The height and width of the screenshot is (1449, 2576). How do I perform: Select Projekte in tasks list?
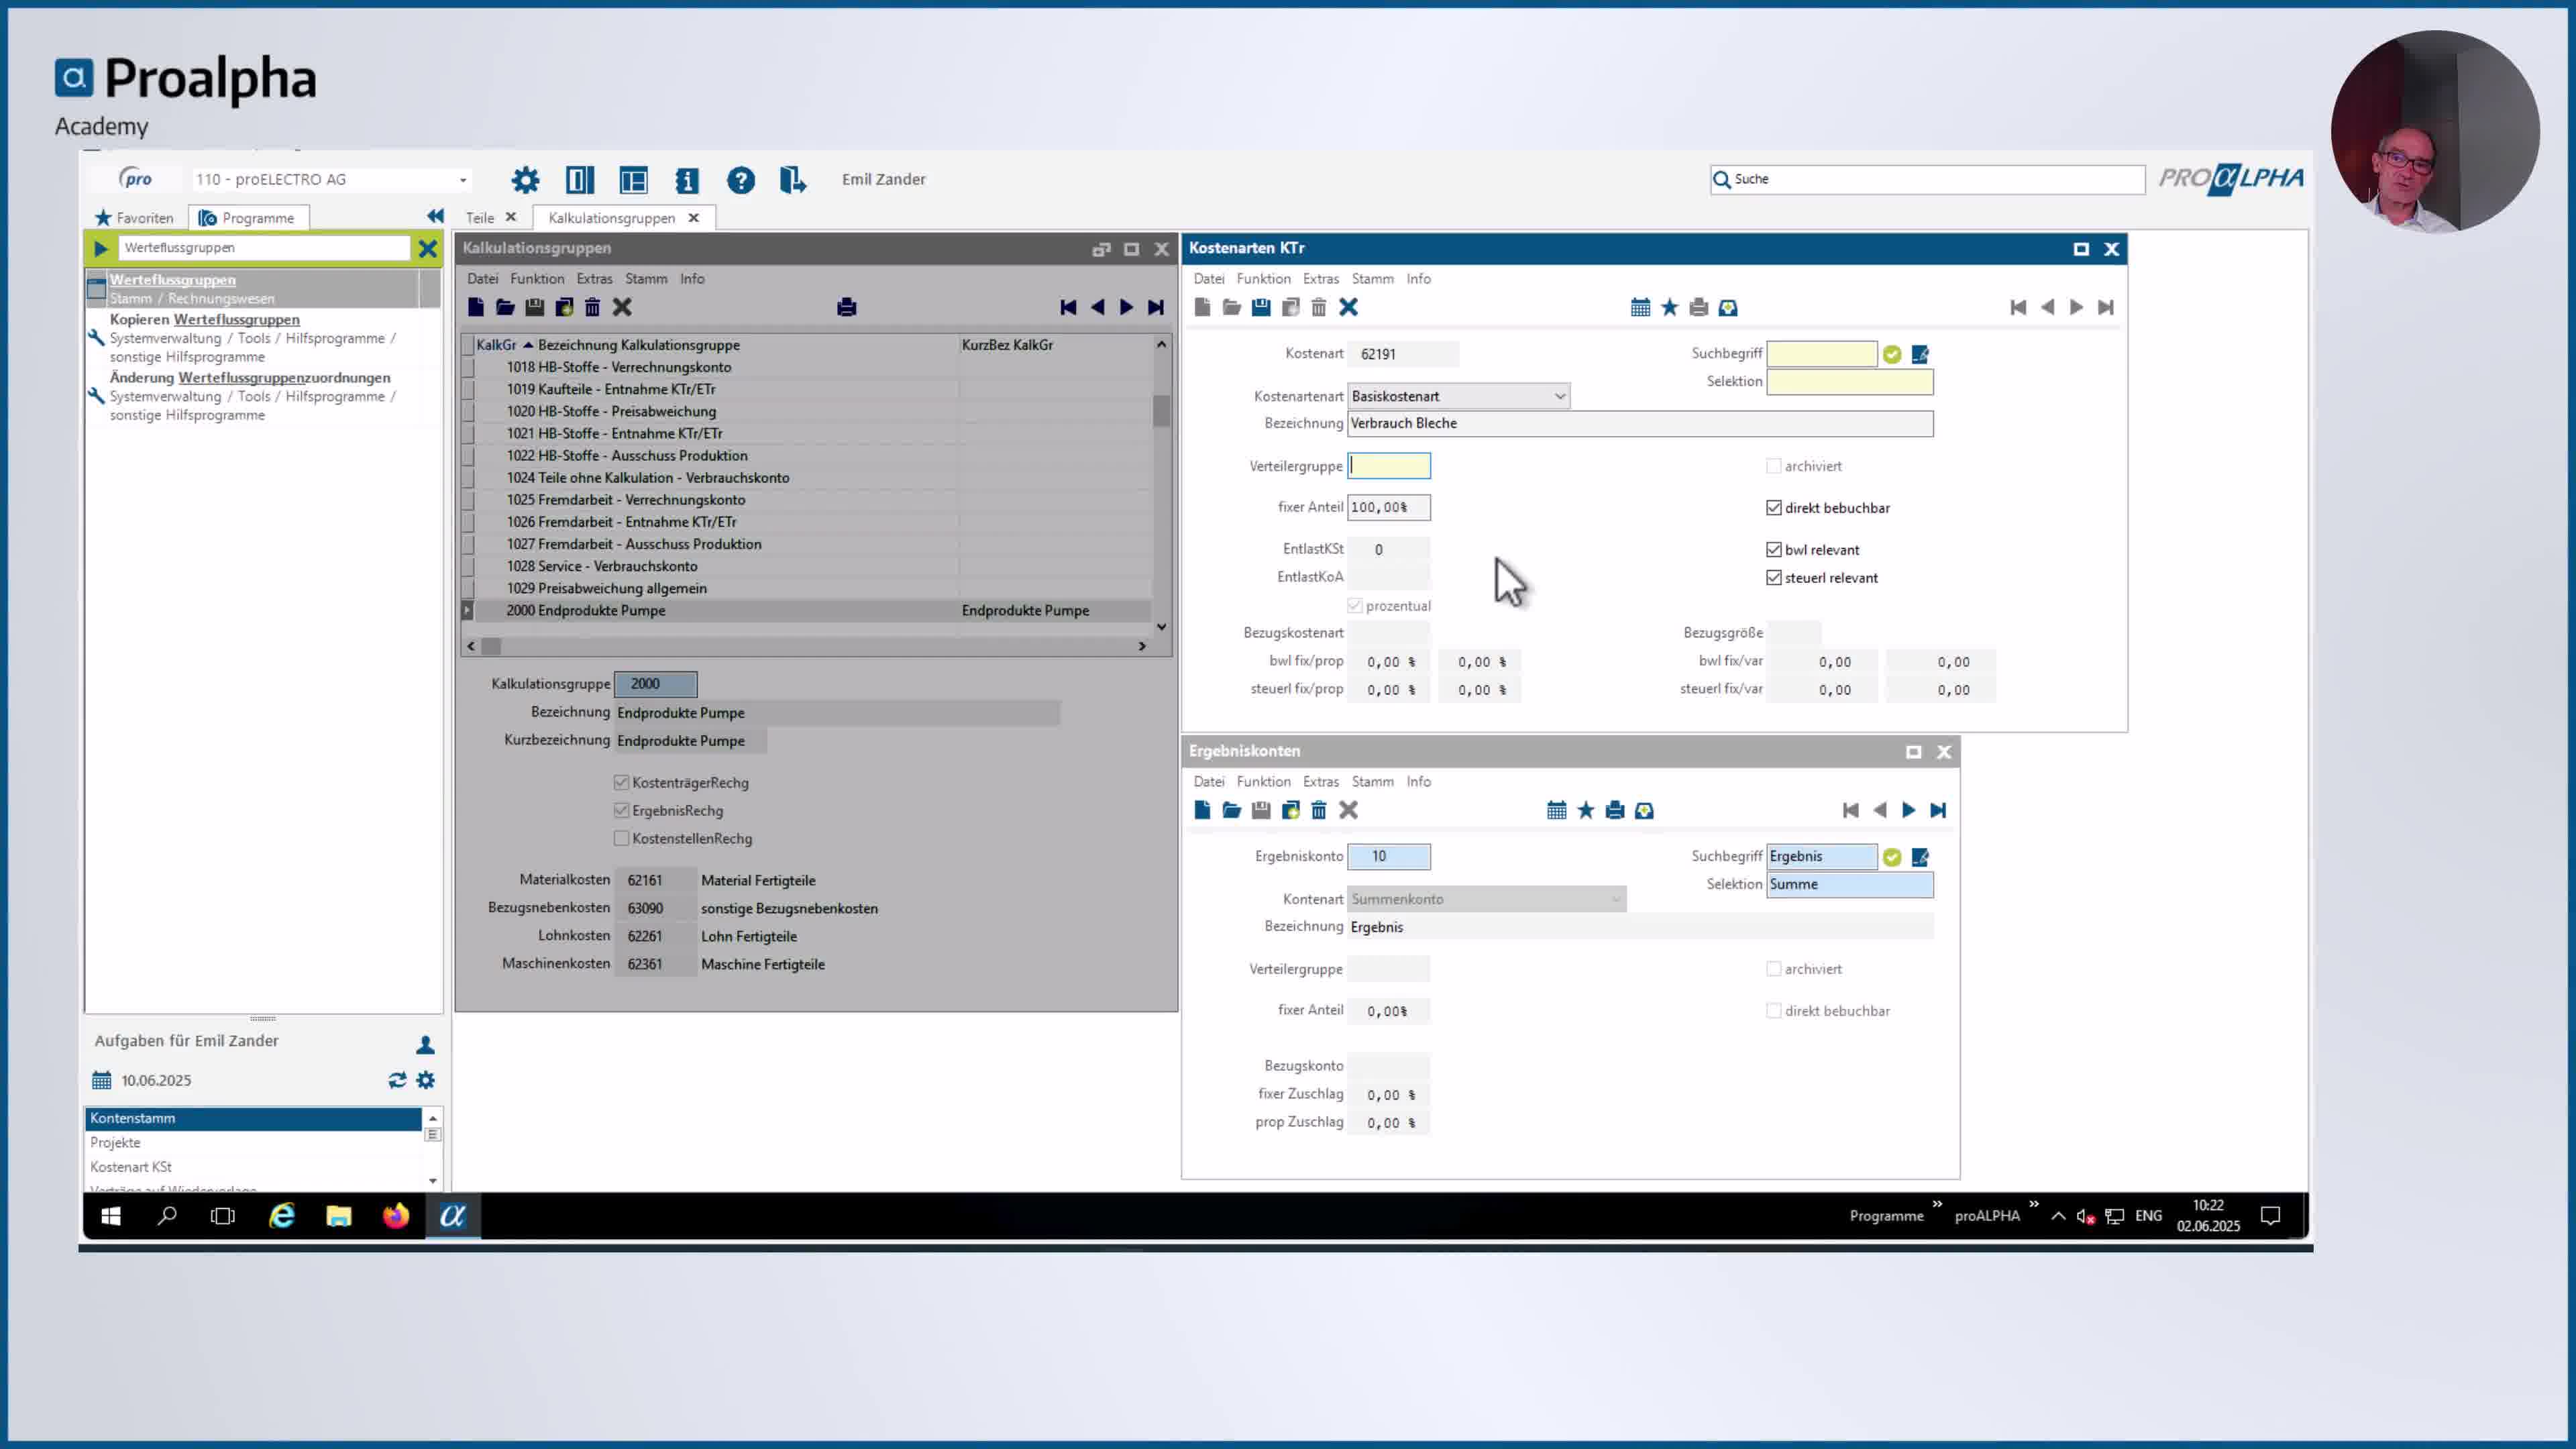[x=253, y=1143]
